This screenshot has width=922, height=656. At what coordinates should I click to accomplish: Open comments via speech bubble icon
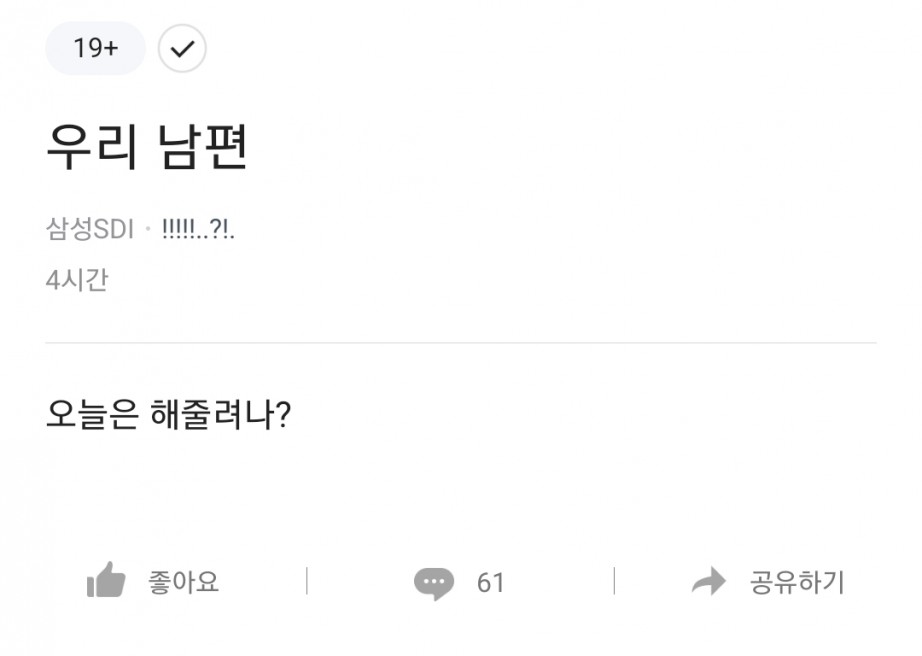point(433,583)
